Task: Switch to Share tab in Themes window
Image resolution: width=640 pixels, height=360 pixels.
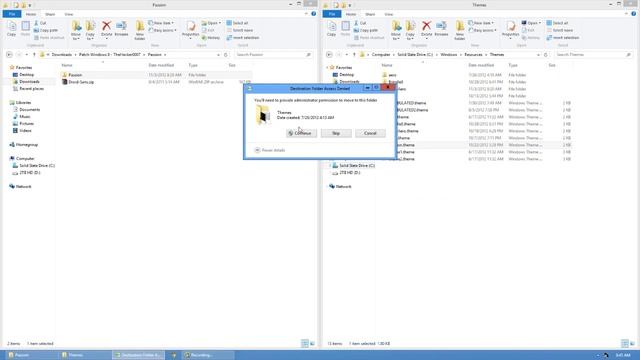Action: (x=370, y=14)
